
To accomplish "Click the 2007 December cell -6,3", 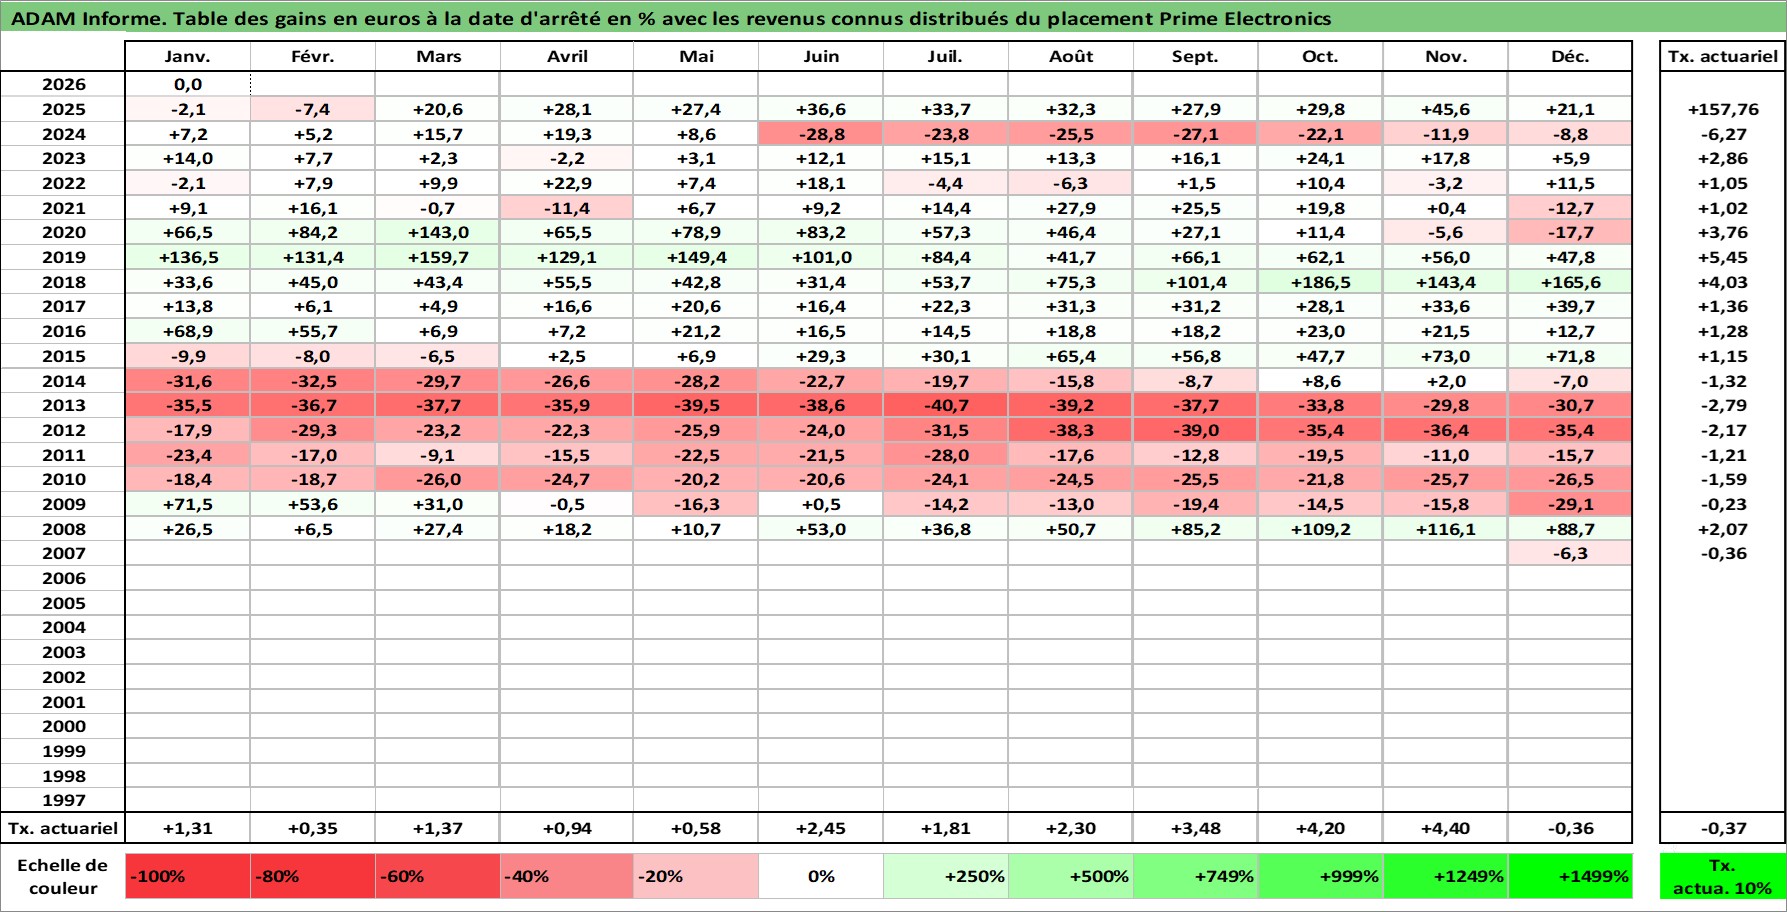I will (1570, 553).
